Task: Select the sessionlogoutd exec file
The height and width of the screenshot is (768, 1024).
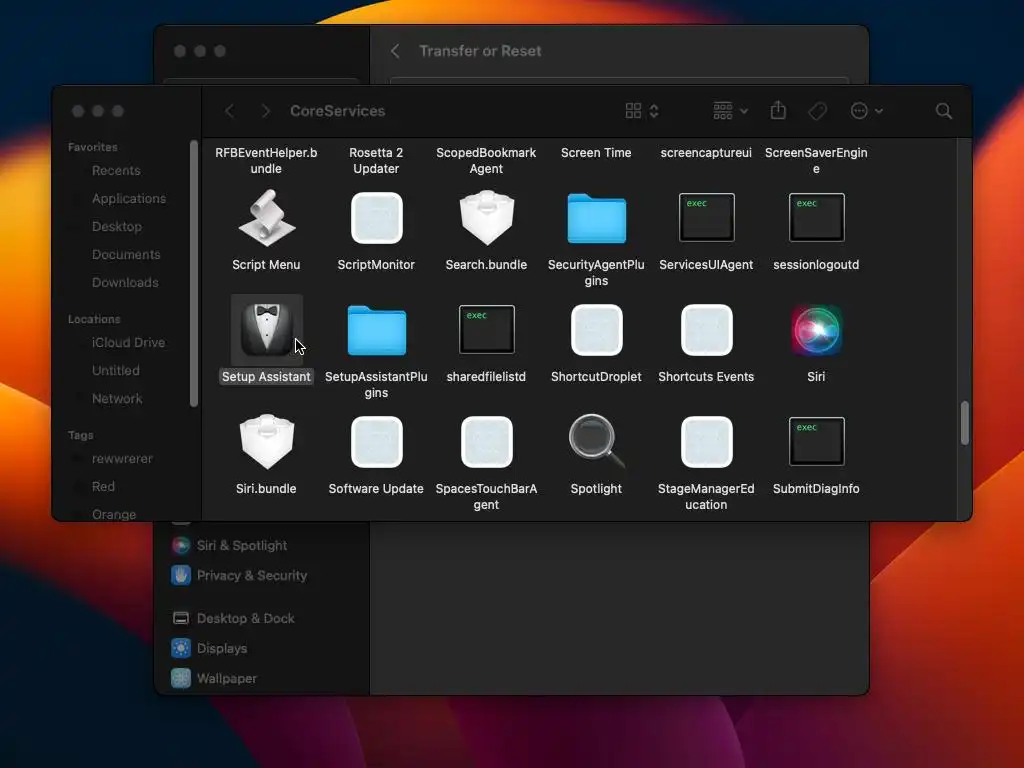Action: (816, 217)
